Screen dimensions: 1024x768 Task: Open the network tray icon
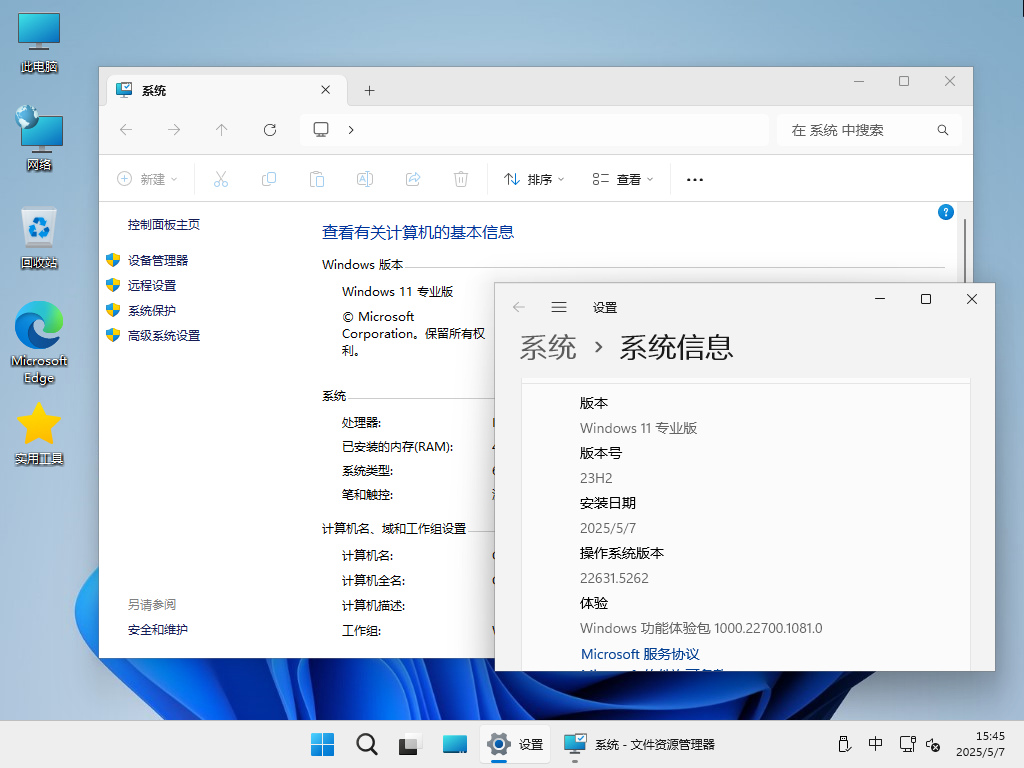click(906, 744)
